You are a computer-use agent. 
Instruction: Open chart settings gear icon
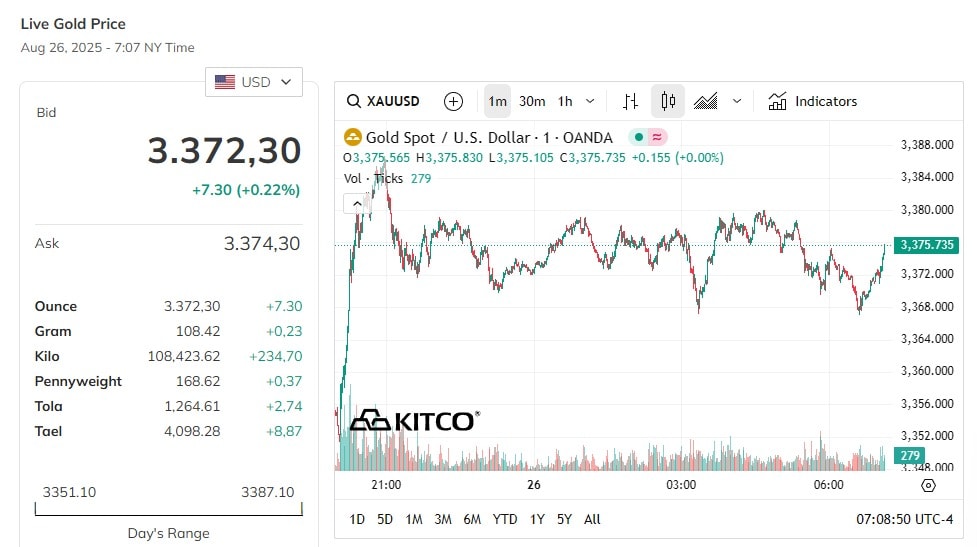tap(928, 485)
